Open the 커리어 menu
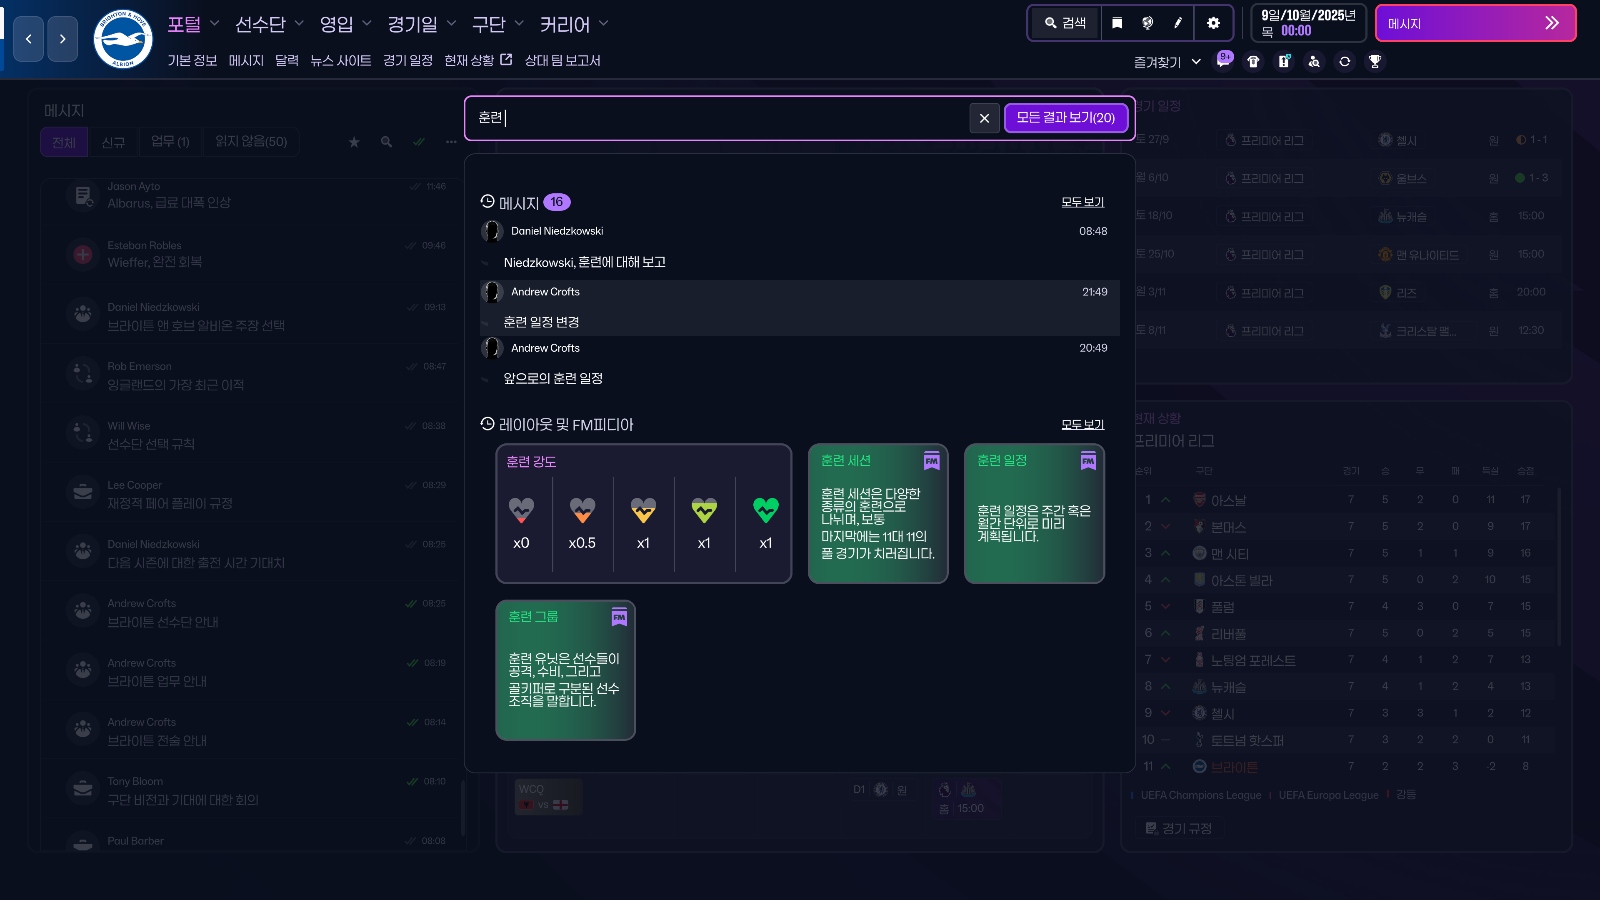The width and height of the screenshot is (1600, 900). click(574, 24)
